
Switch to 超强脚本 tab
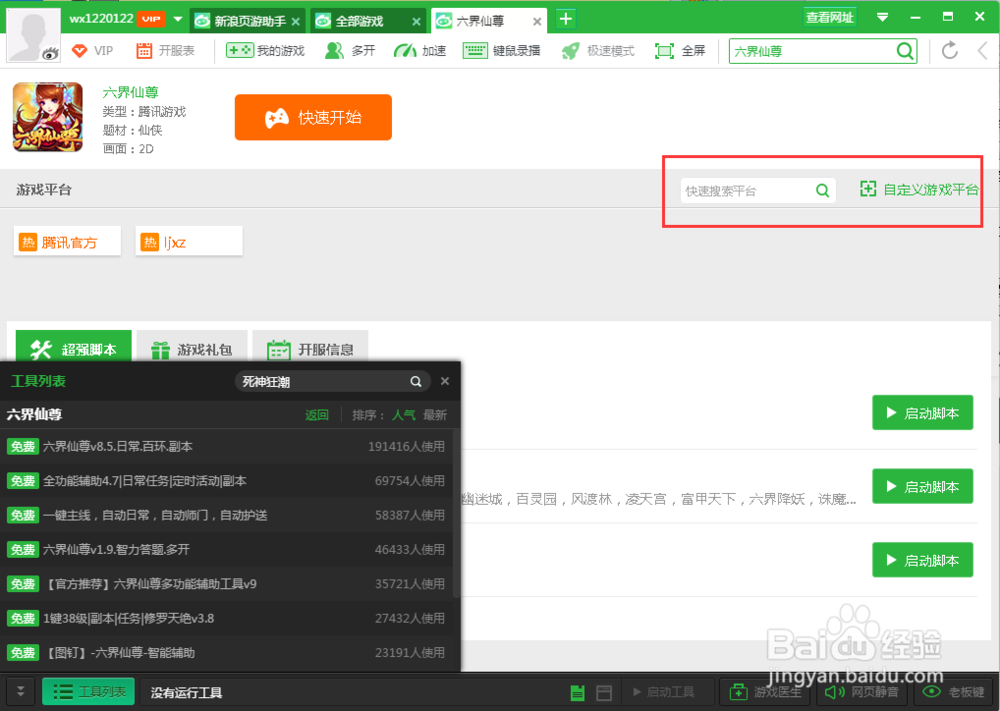point(73,348)
